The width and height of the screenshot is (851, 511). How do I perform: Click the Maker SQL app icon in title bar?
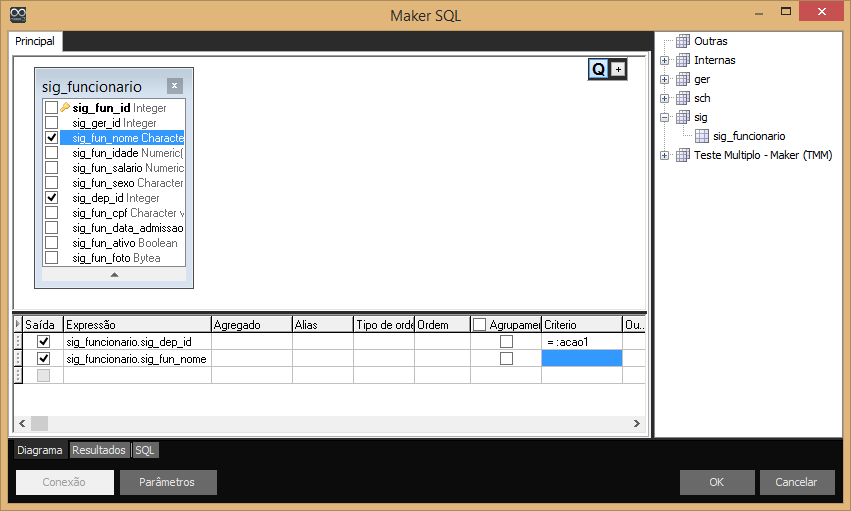coord(17,15)
